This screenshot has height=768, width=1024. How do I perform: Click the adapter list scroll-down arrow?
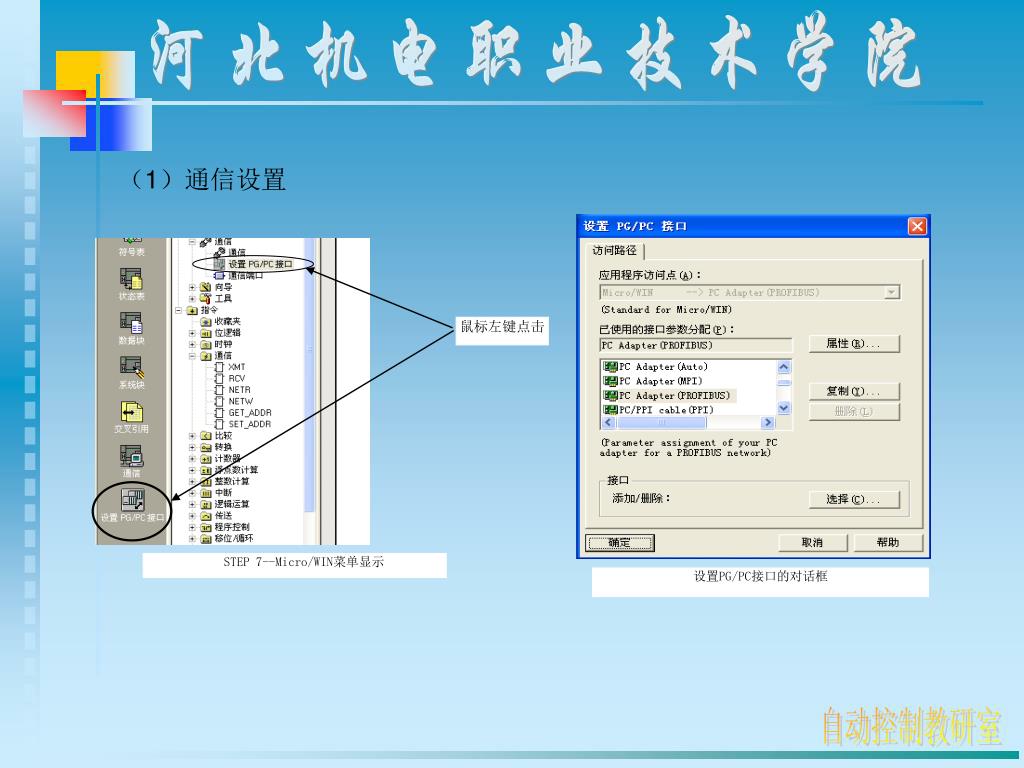784,408
